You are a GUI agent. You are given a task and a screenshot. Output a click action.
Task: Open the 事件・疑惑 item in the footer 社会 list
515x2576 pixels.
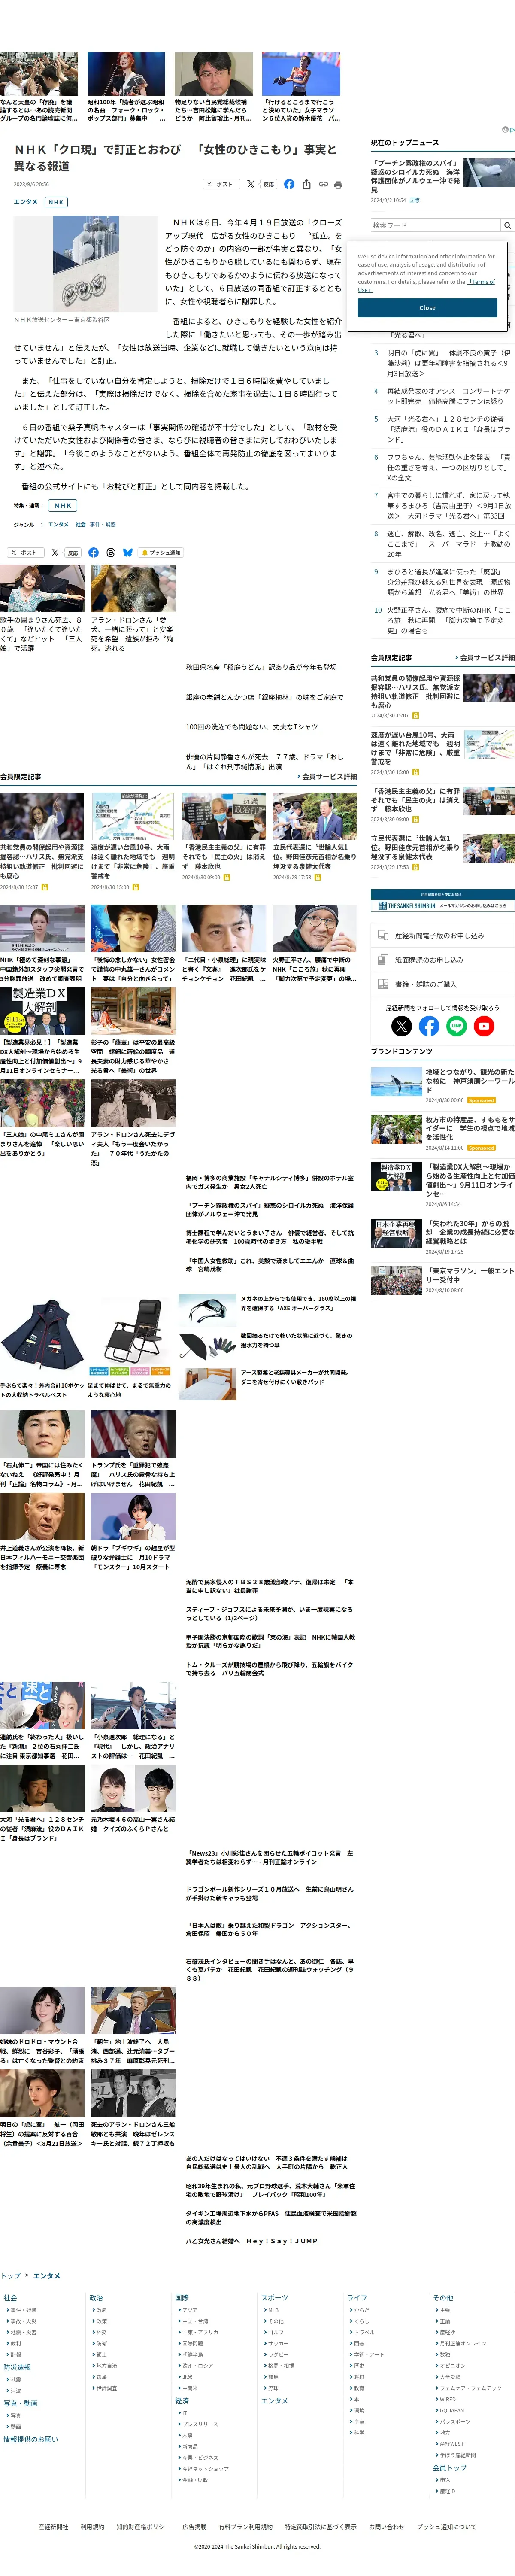tap(23, 2310)
